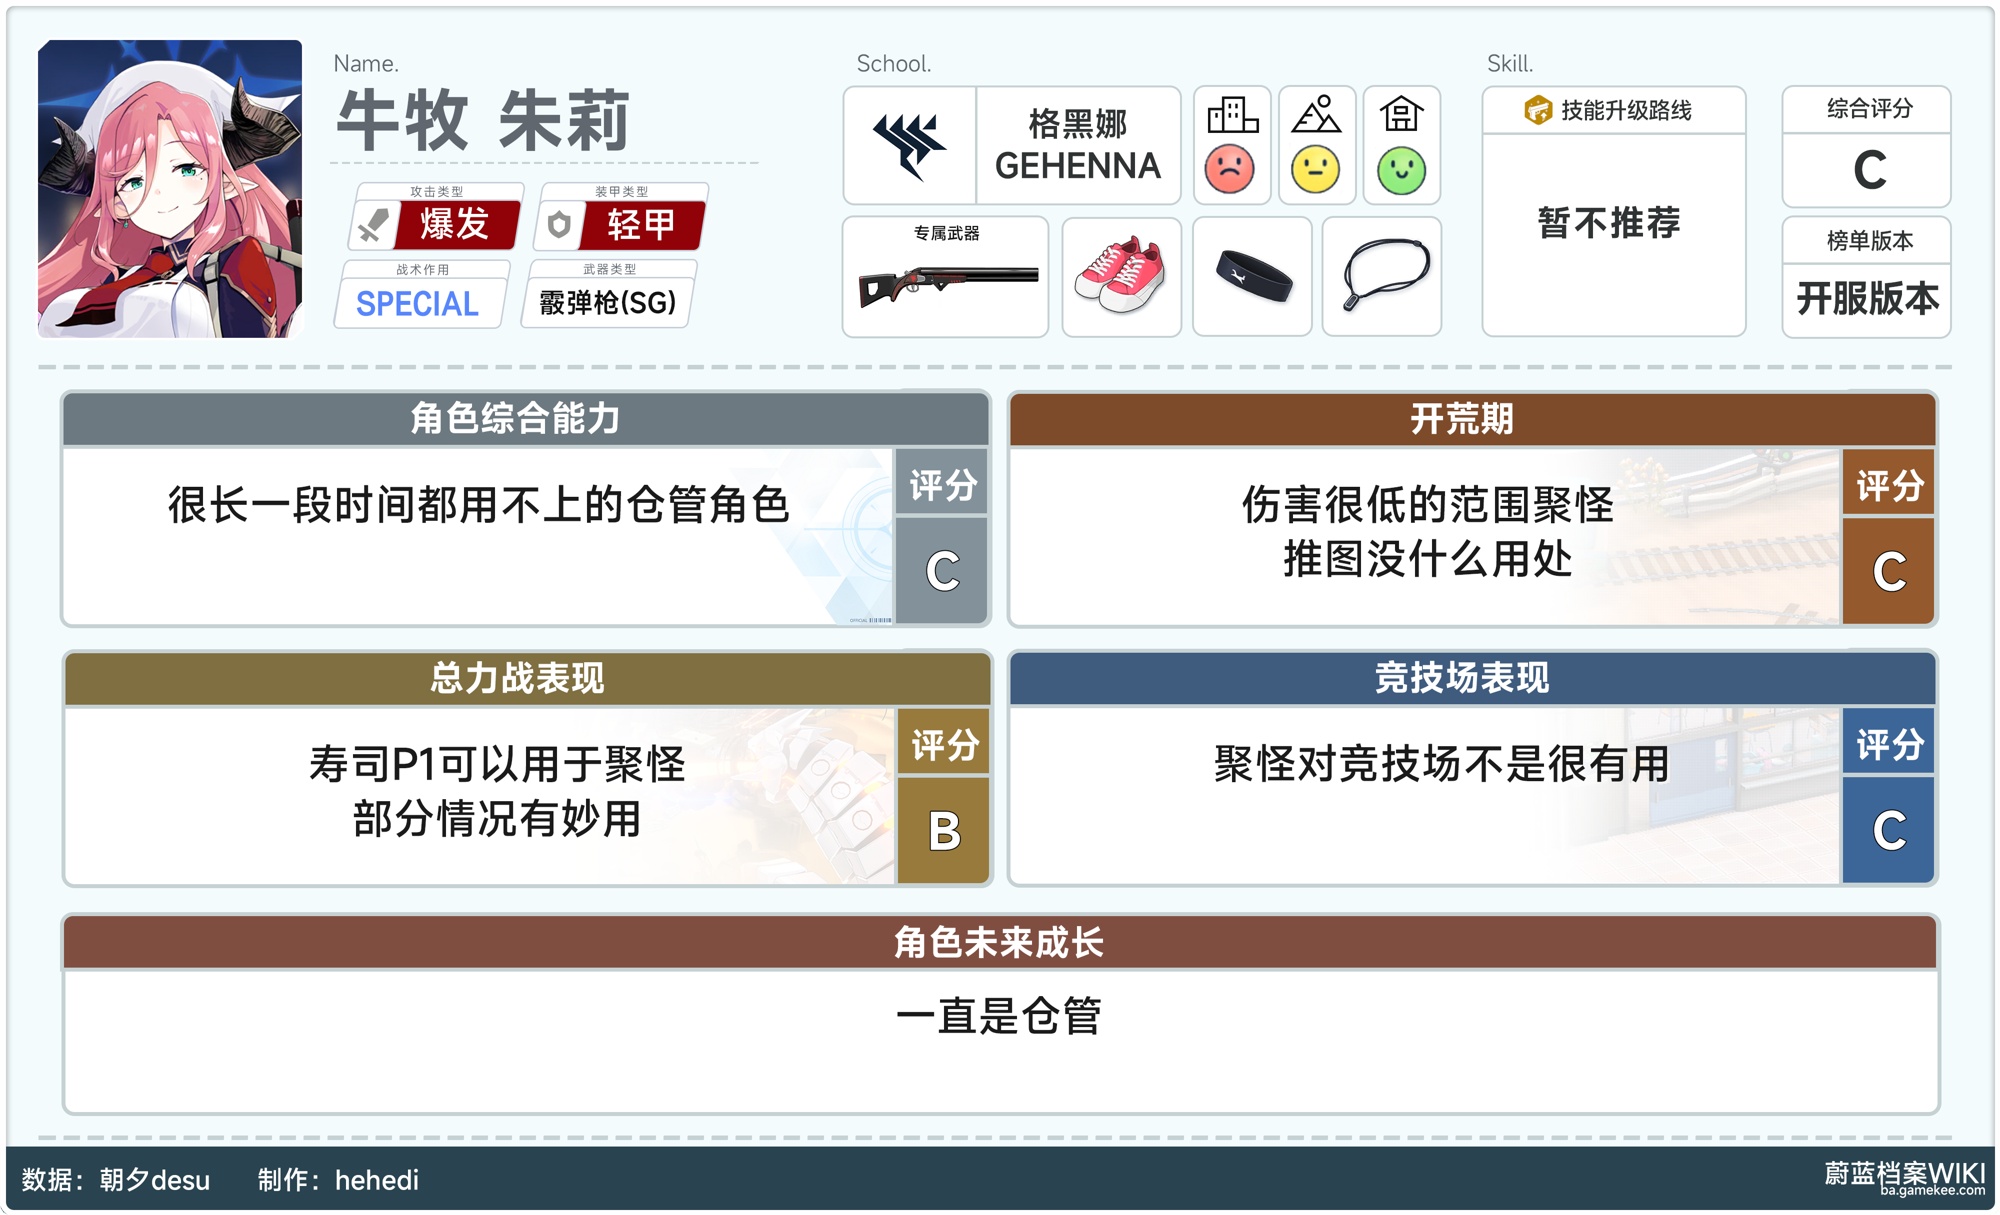This screenshot has height=1215, width=2000.
Task: Select the black headband equipment icon
Action: (x=1252, y=277)
